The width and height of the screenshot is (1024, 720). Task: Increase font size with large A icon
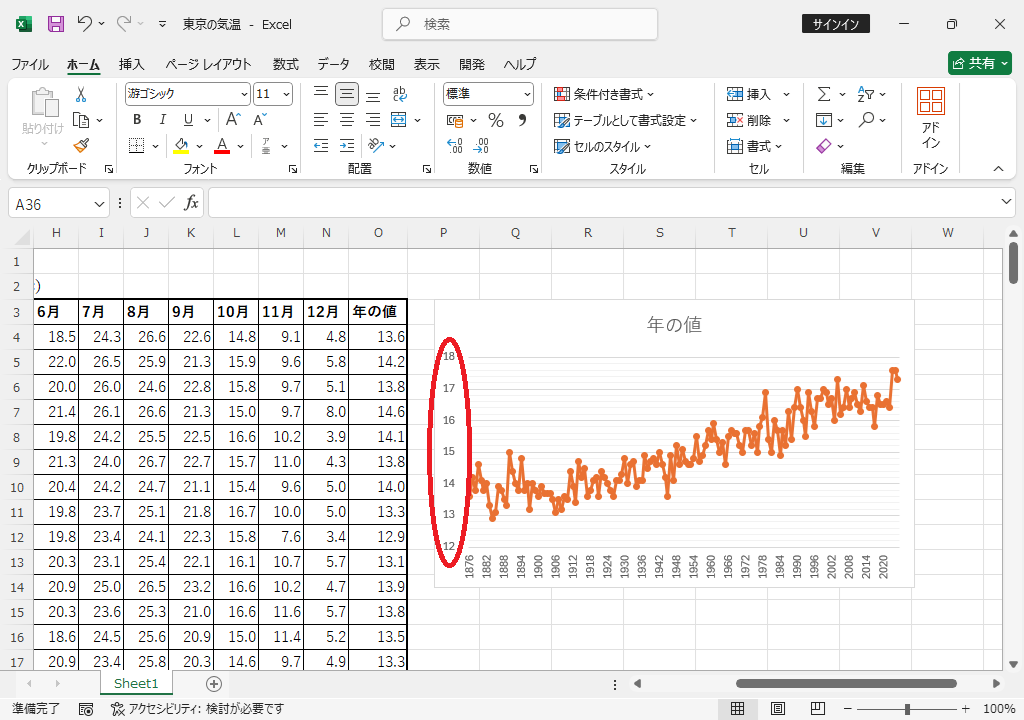click(x=233, y=120)
